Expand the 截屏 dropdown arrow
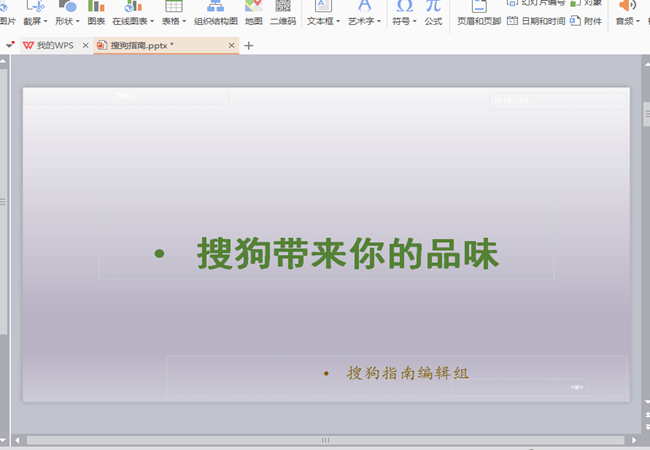This screenshot has height=450, width=650. (x=46, y=22)
